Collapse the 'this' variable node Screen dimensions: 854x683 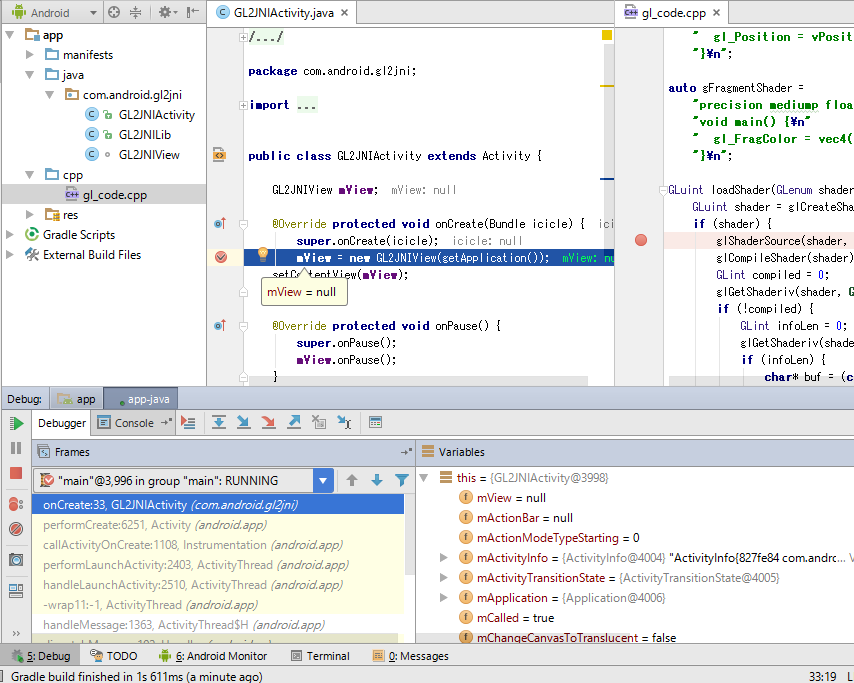pos(424,478)
